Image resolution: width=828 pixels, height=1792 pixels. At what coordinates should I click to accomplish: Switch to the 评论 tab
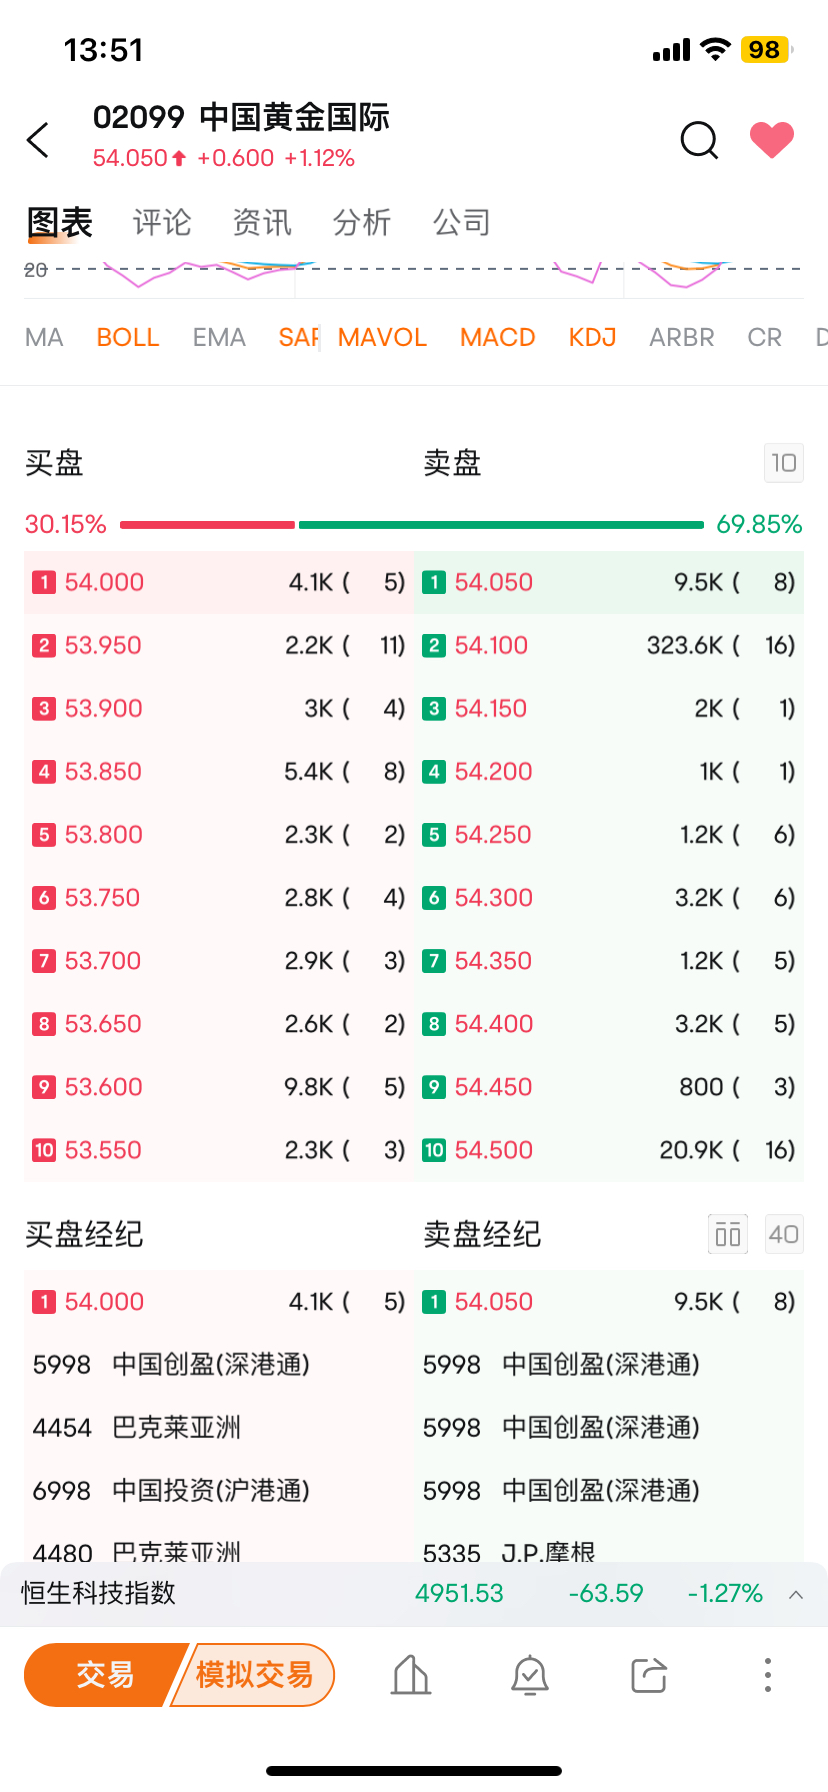[162, 222]
